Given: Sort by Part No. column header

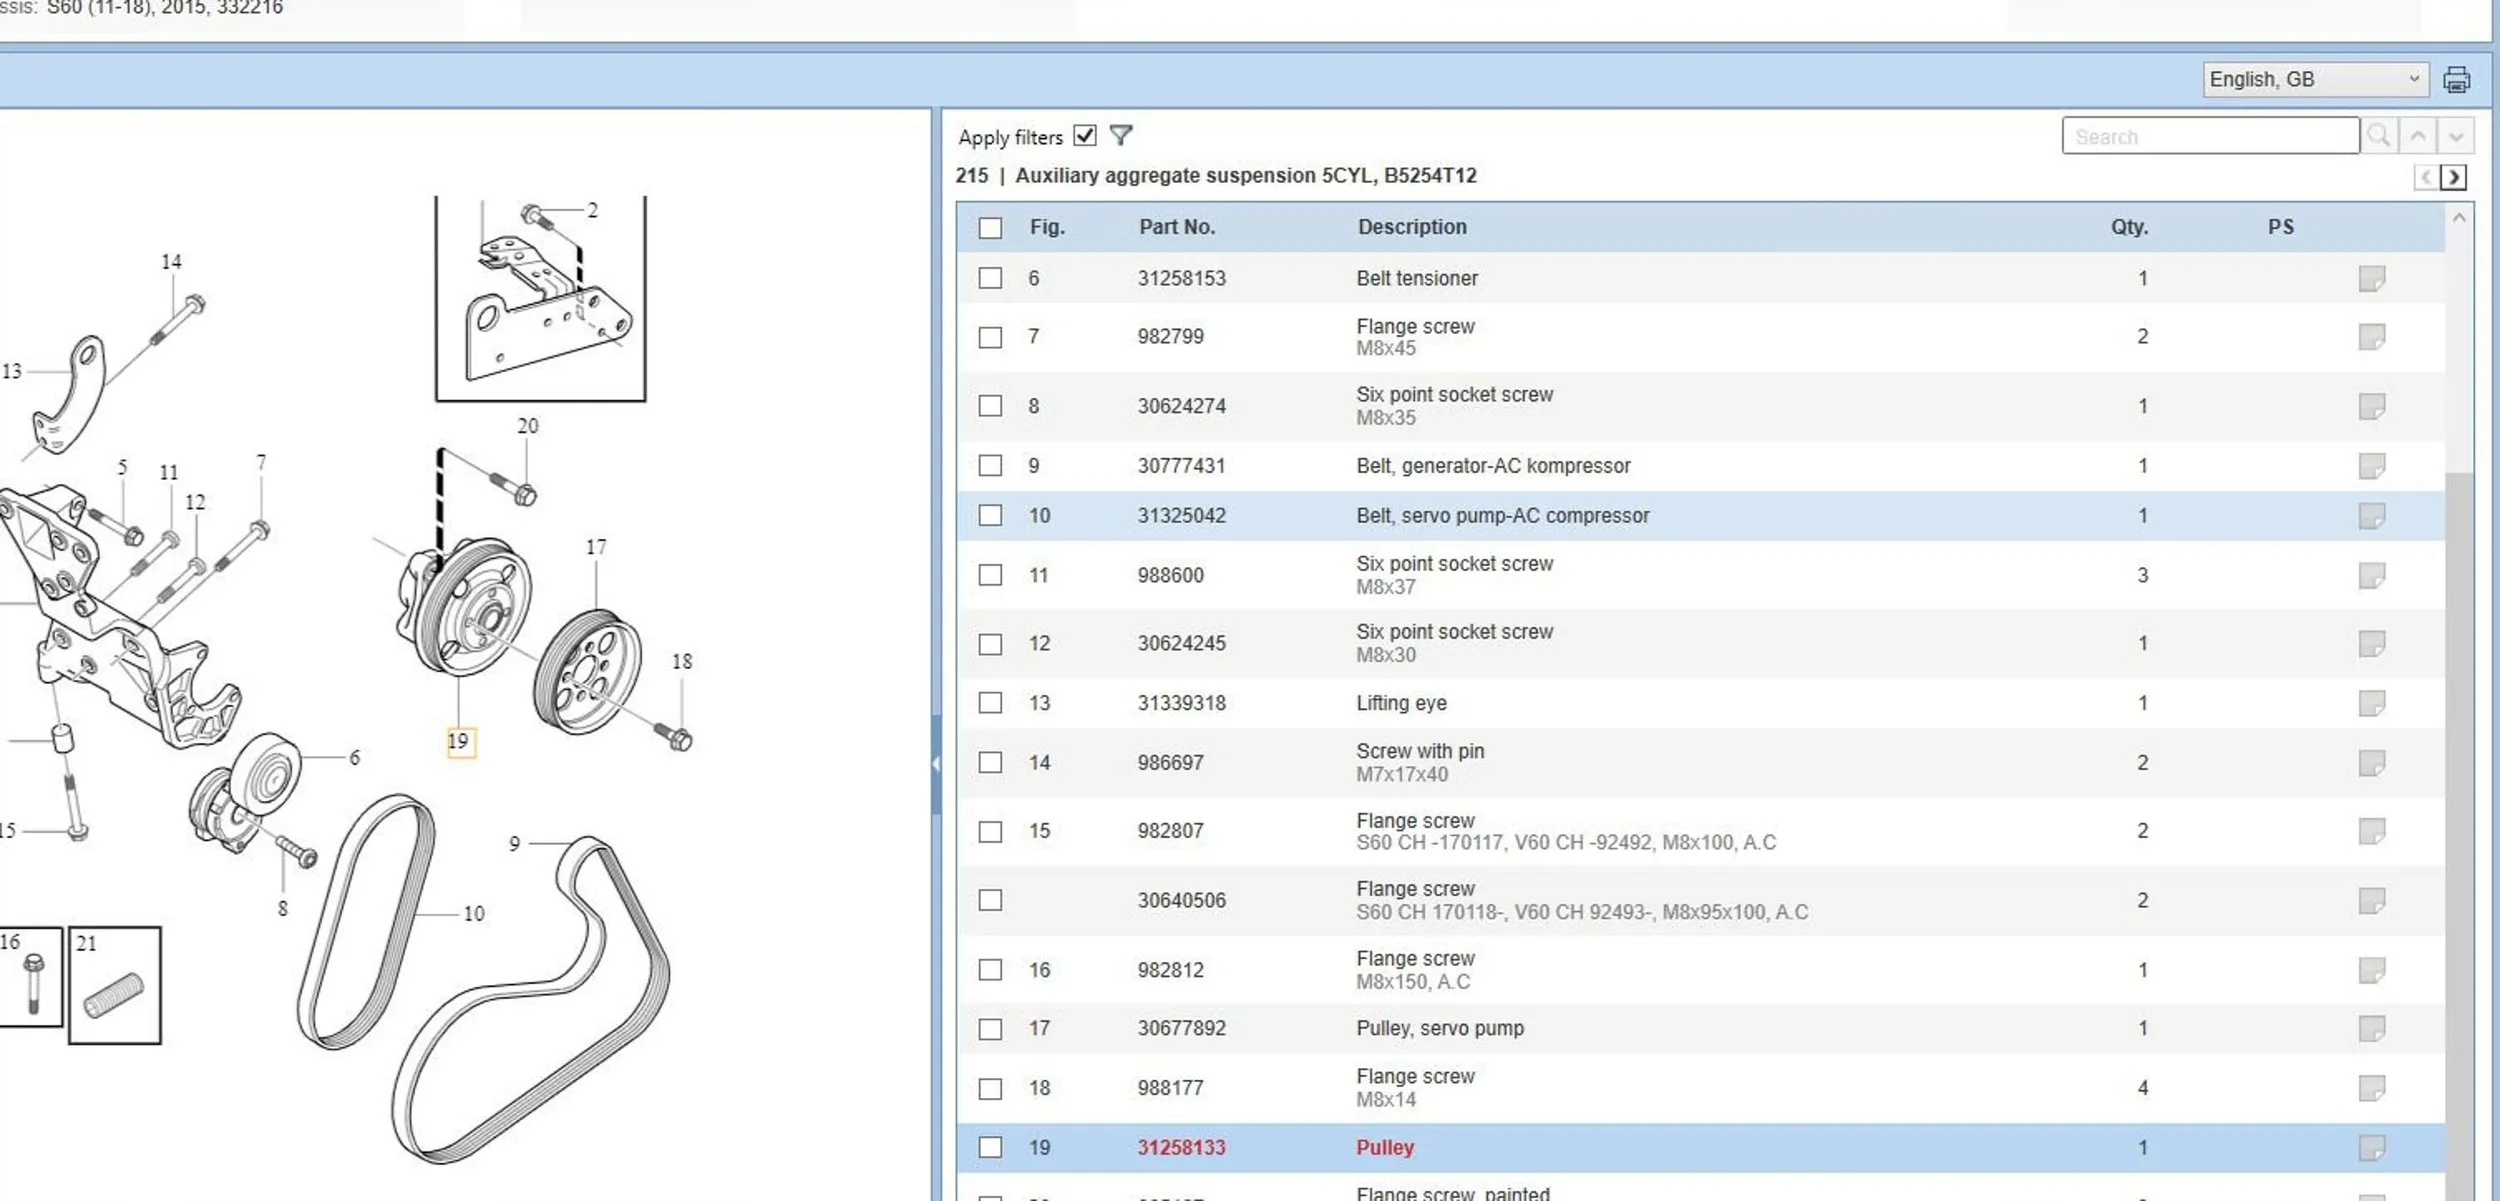Looking at the screenshot, I should (1176, 227).
